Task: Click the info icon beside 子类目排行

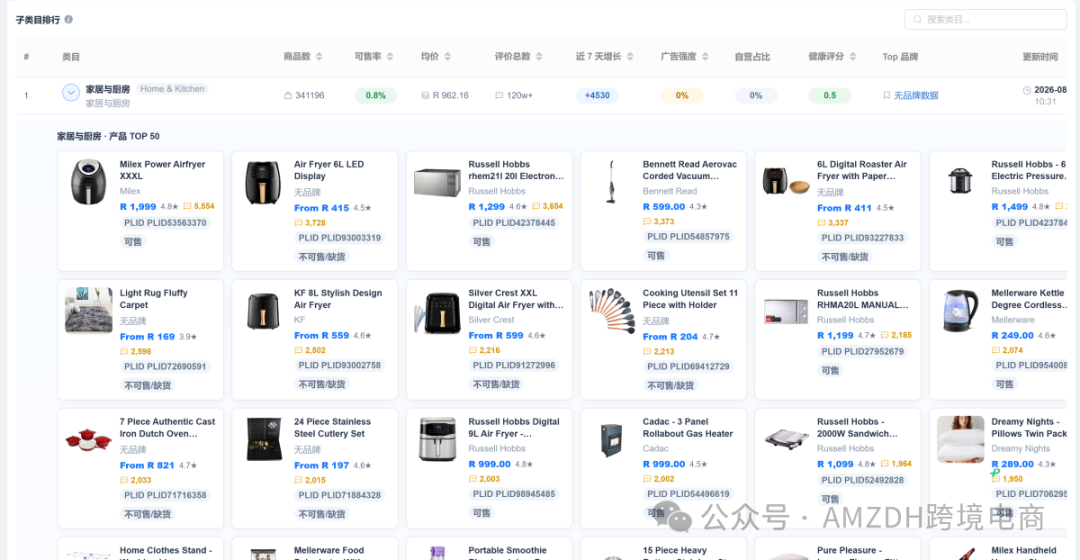Action: coord(68,19)
